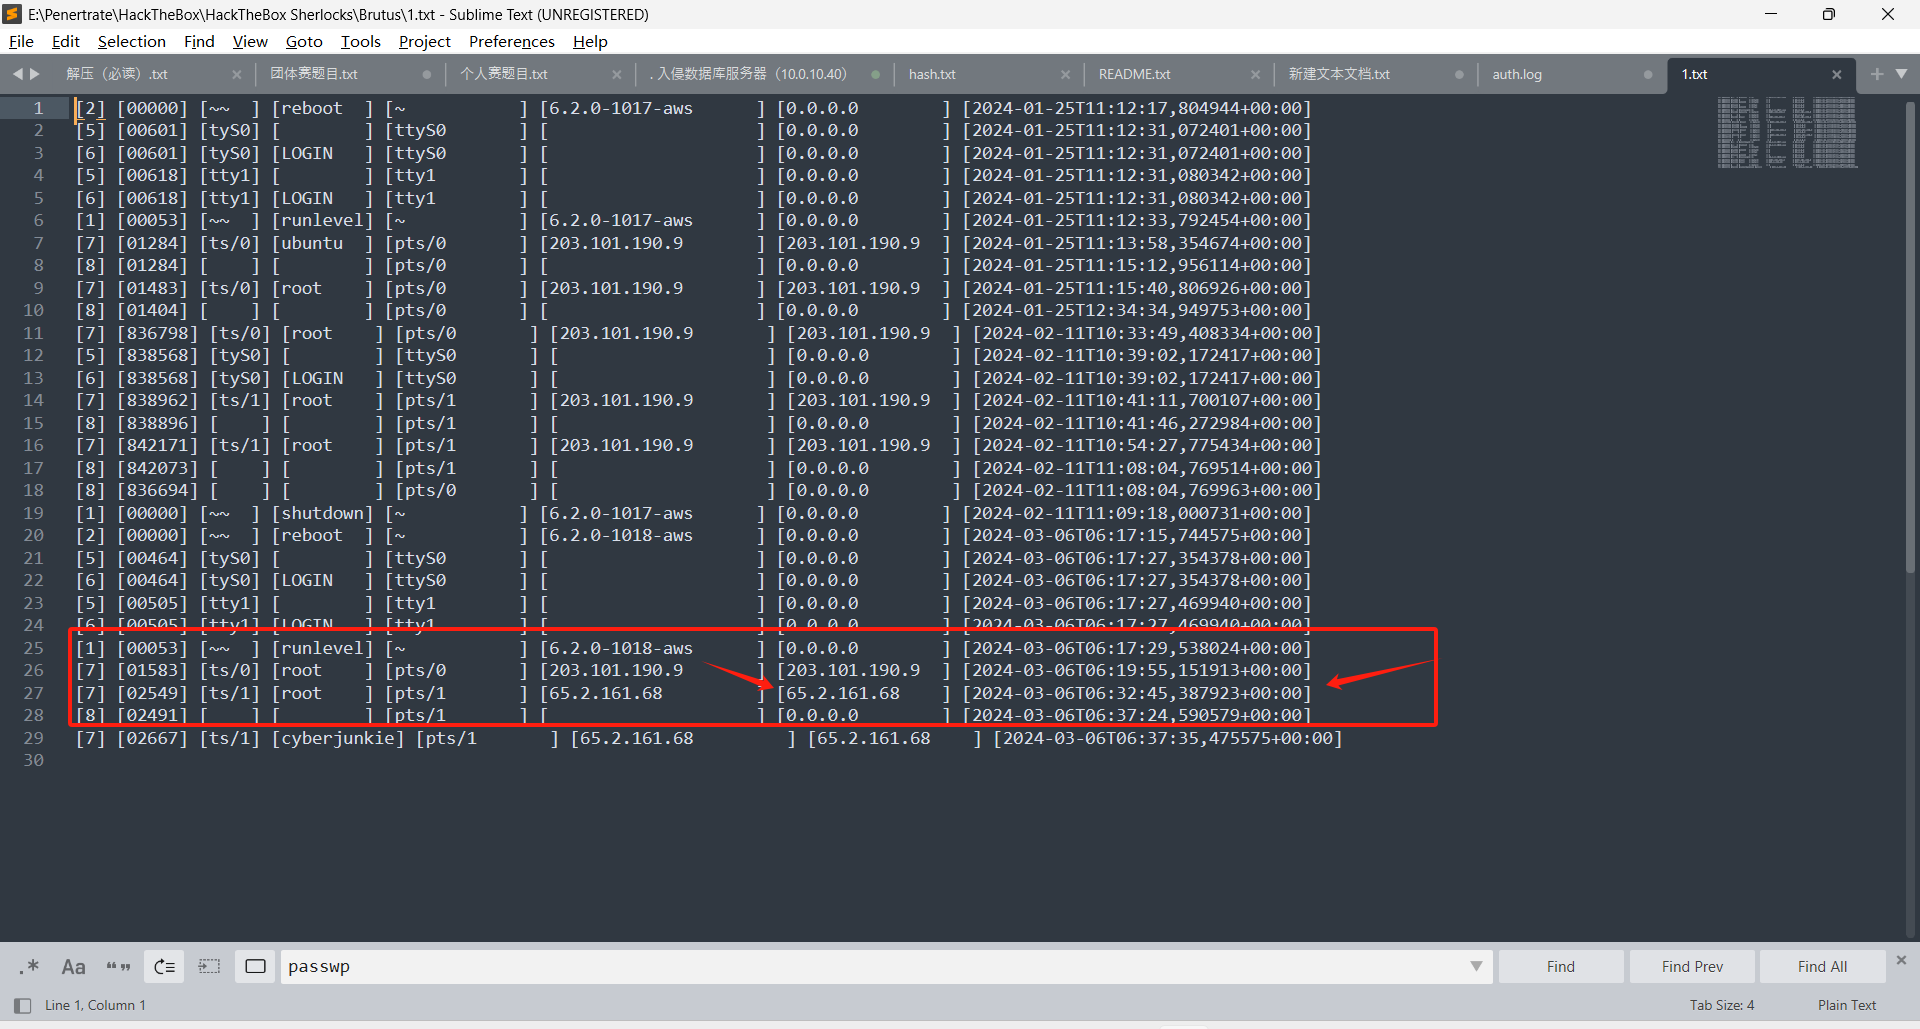1920x1029 pixels.
Task: Toggle whole word matching option
Action: 118,966
